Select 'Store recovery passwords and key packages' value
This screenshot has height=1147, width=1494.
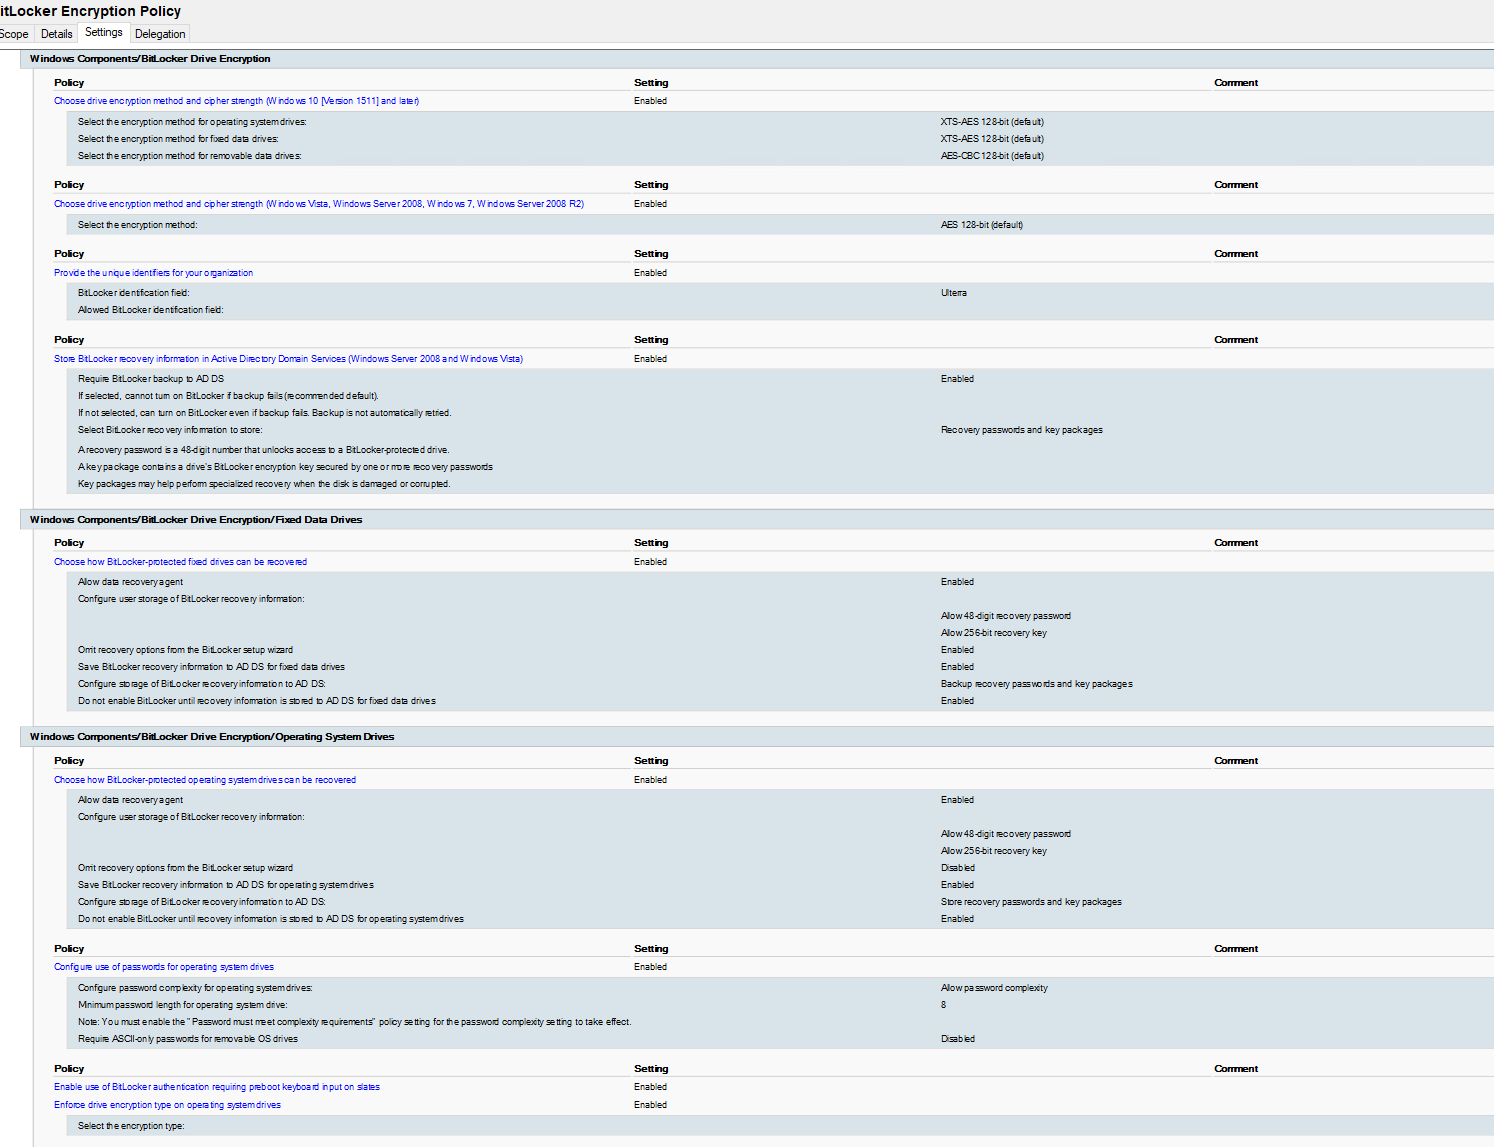pos(1031,902)
